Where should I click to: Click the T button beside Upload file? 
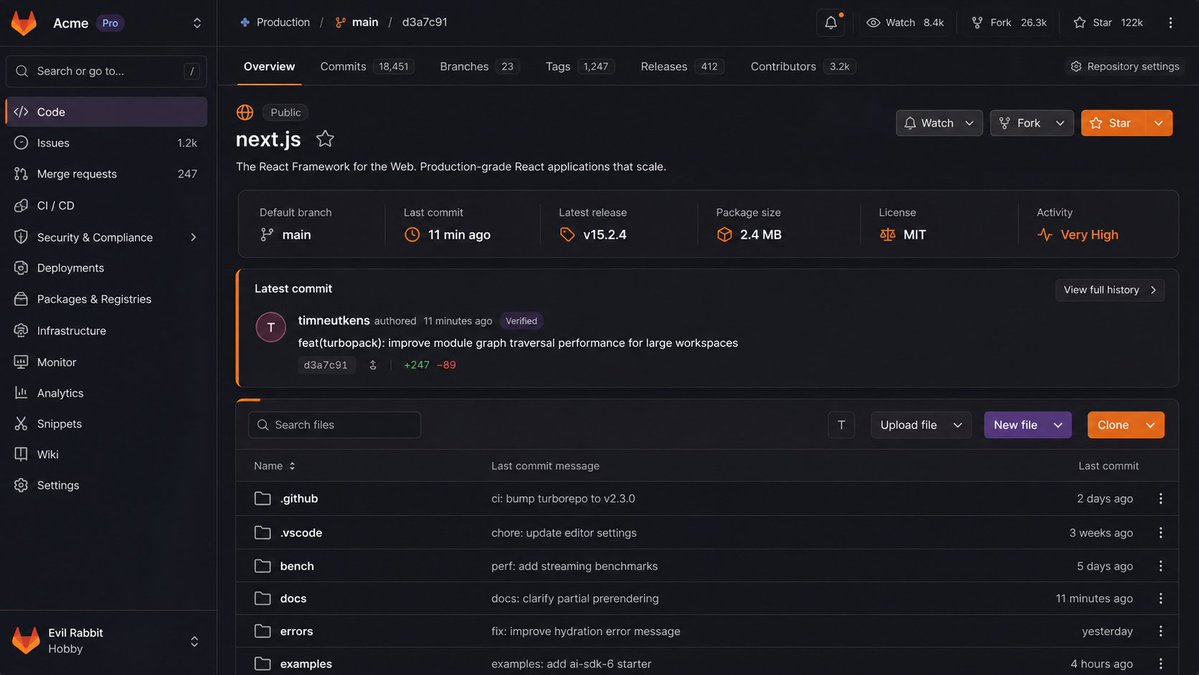coord(841,425)
